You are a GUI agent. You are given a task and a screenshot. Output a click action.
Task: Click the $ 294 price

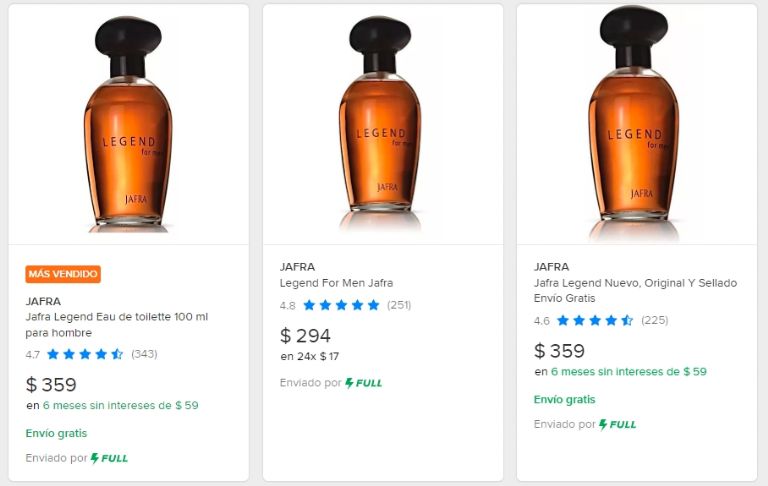point(305,336)
